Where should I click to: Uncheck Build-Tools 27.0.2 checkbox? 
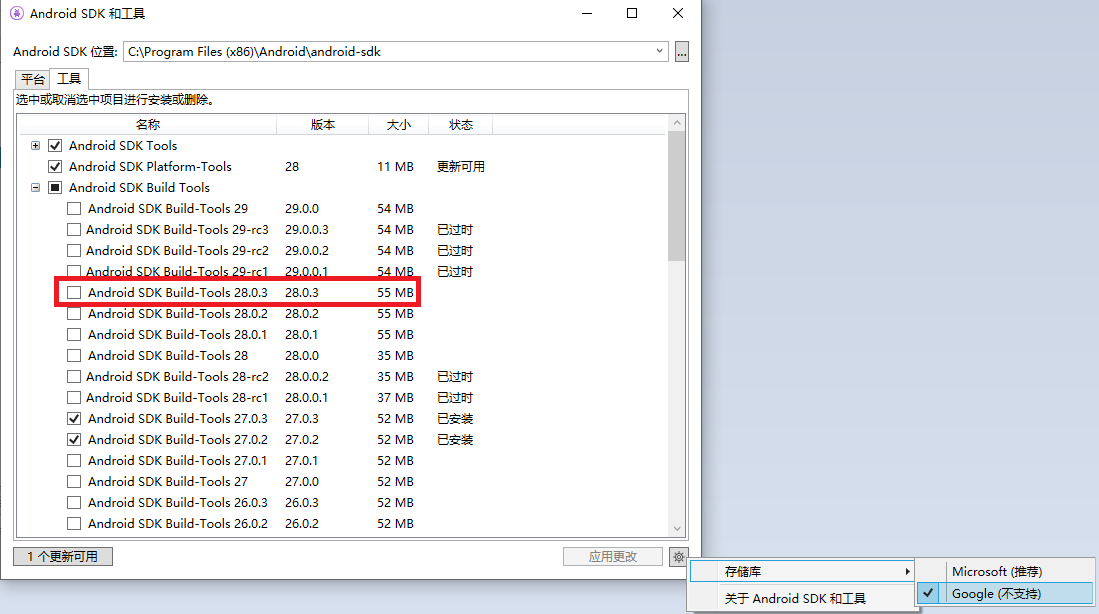(x=74, y=440)
